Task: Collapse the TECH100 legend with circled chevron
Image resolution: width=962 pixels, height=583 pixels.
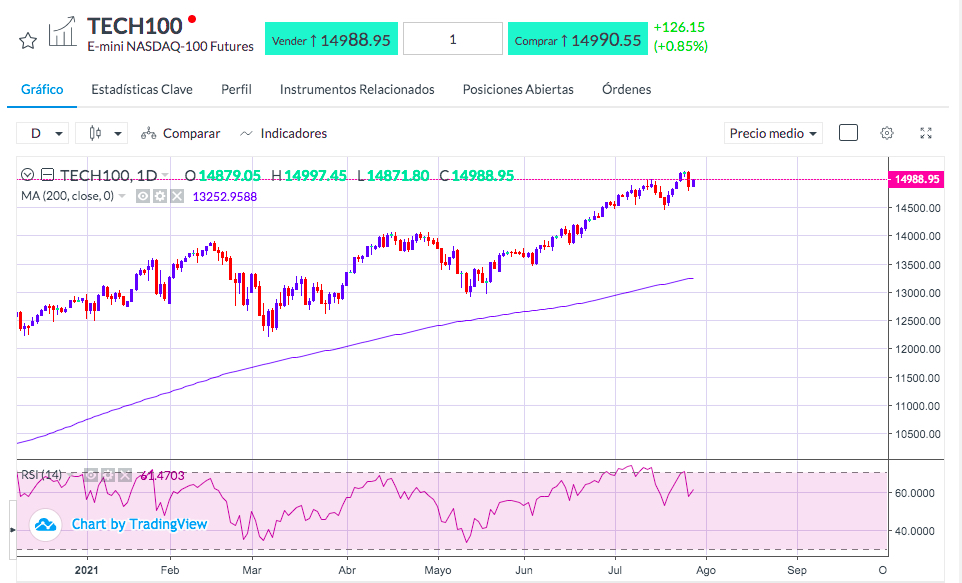Action: pos(27,176)
